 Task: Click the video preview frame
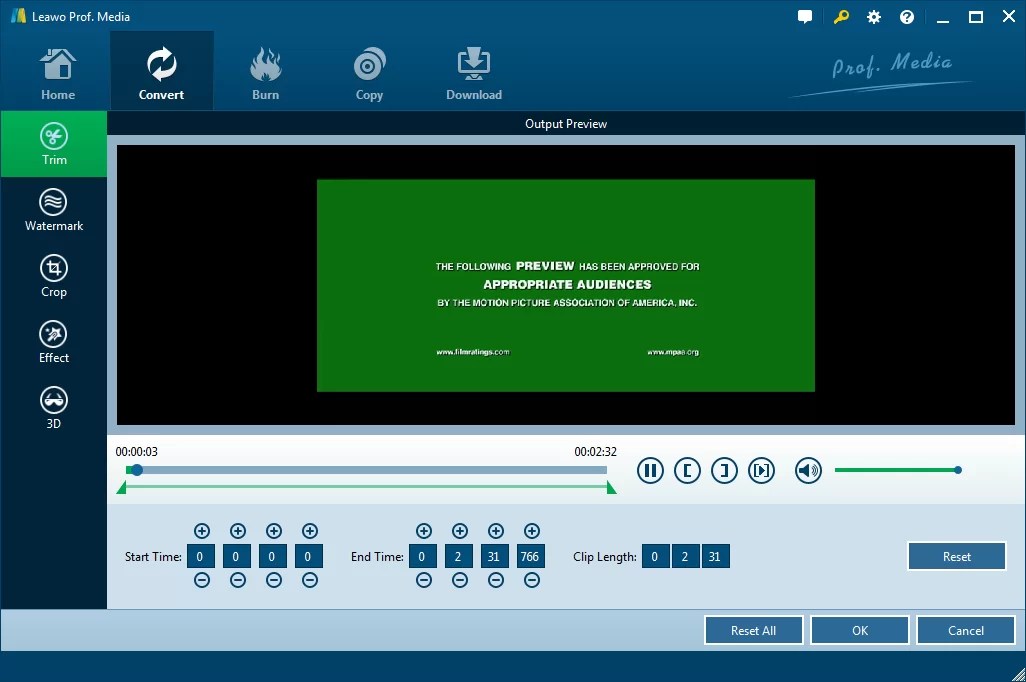(566, 285)
